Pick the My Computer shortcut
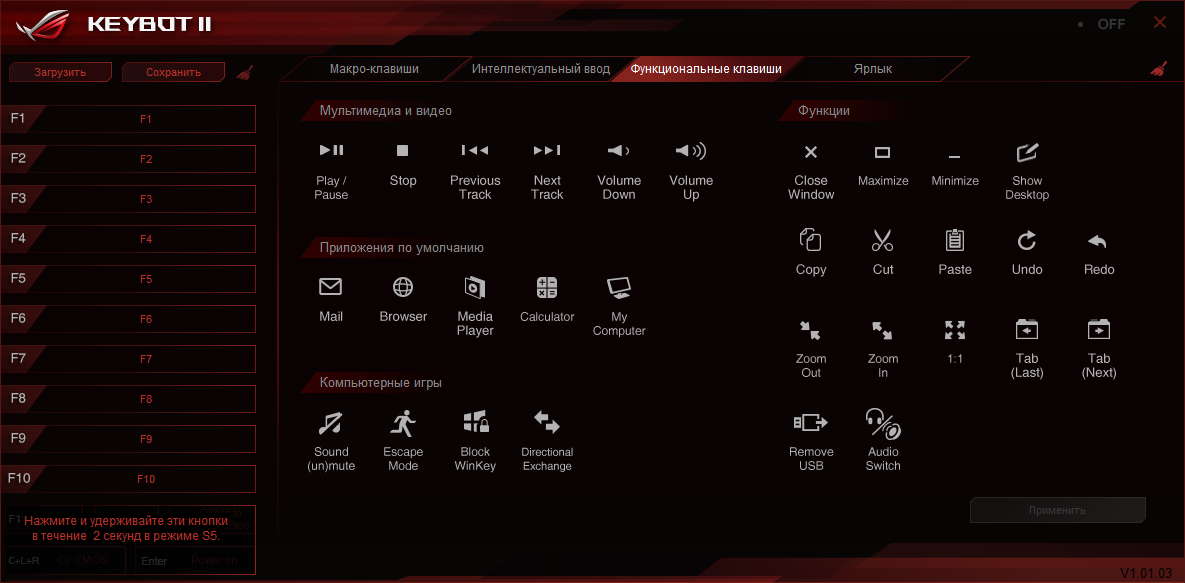Screen dimensions: 1185x583 point(619,287)
